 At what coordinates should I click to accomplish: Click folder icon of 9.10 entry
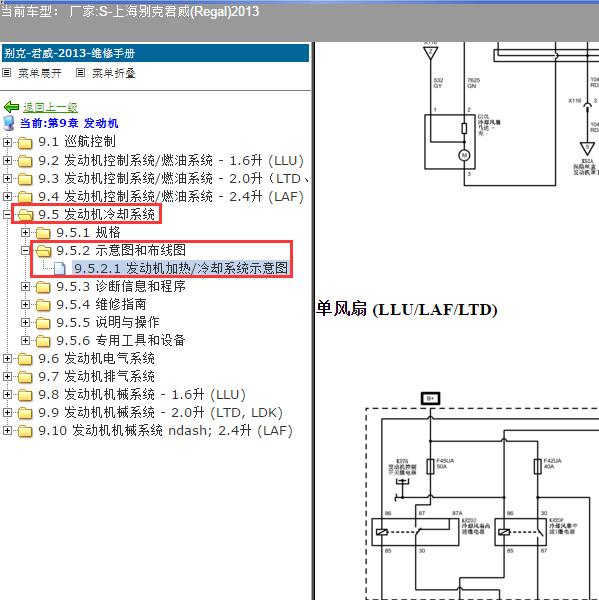pyautogui.click(x=25, y=430)
